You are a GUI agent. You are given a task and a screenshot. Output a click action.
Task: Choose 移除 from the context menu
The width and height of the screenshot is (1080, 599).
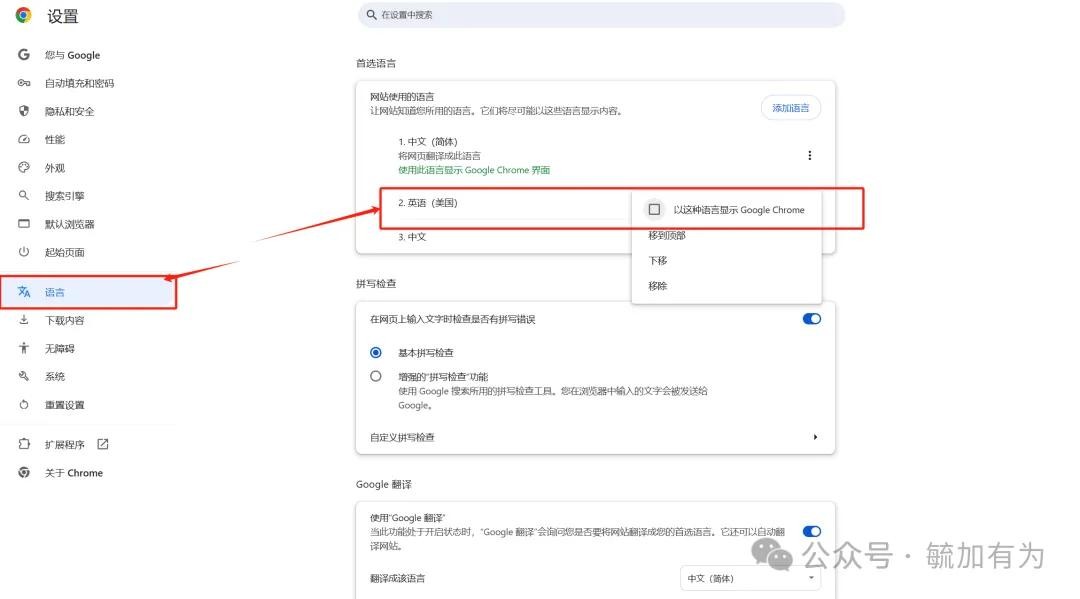(658, 286)
